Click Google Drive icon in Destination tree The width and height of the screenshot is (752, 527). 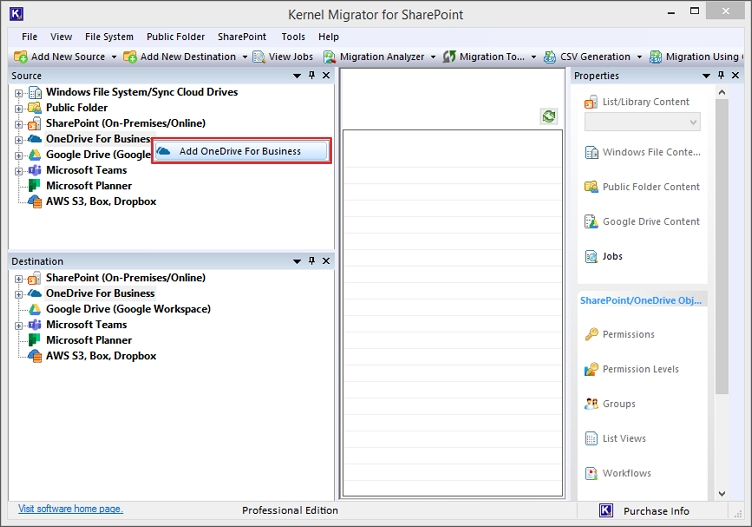pos(35,309)
